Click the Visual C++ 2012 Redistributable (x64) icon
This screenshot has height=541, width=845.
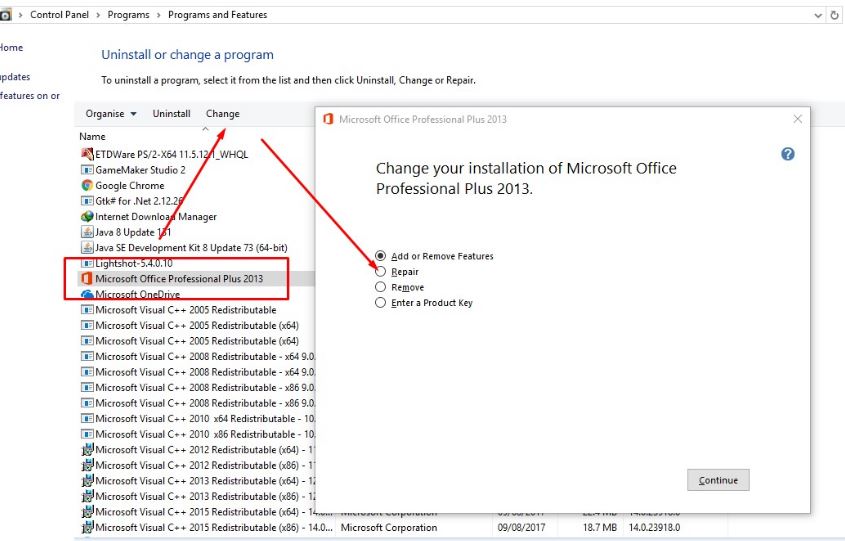(87, 449)
